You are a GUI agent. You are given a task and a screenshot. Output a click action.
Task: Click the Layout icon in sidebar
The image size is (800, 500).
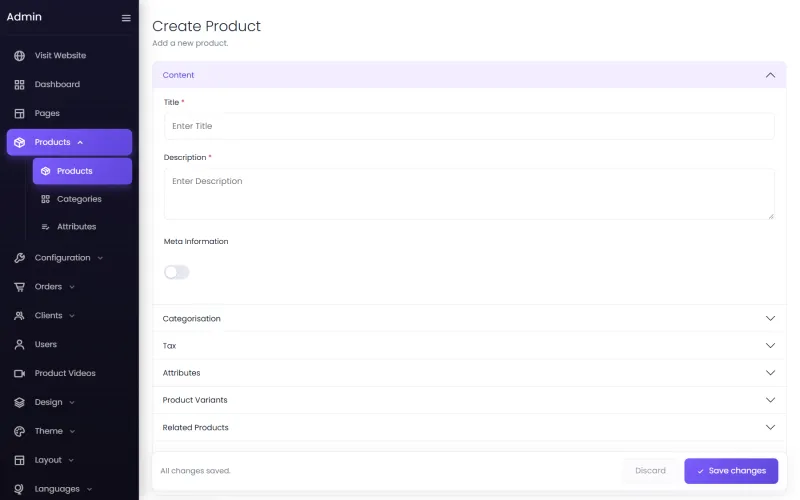point(19,460)
